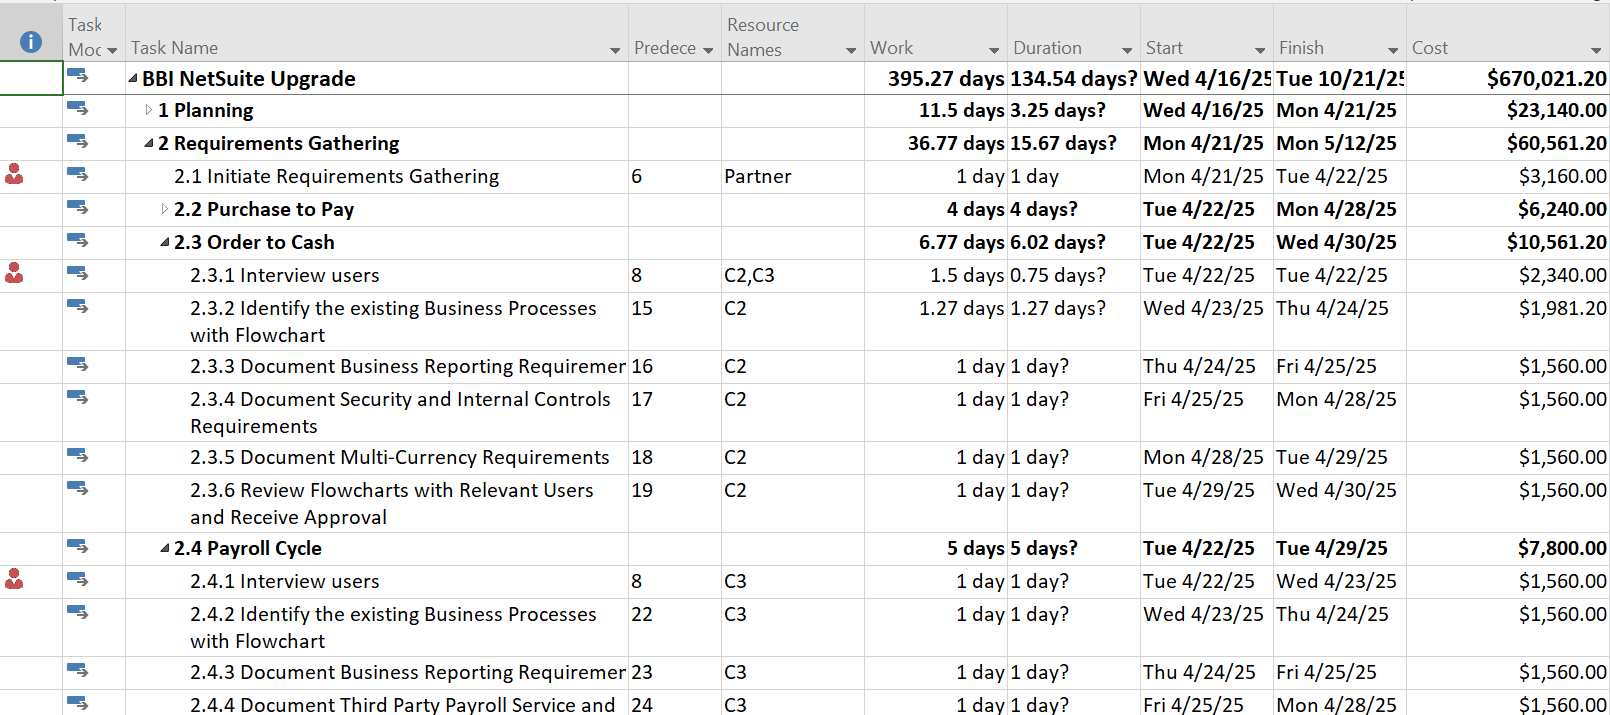Select the 2.3.5 Document Multi-Currency Requirements task
Image resolution: width=1610 pixels, height=715 pixels.
click(399, 457)
